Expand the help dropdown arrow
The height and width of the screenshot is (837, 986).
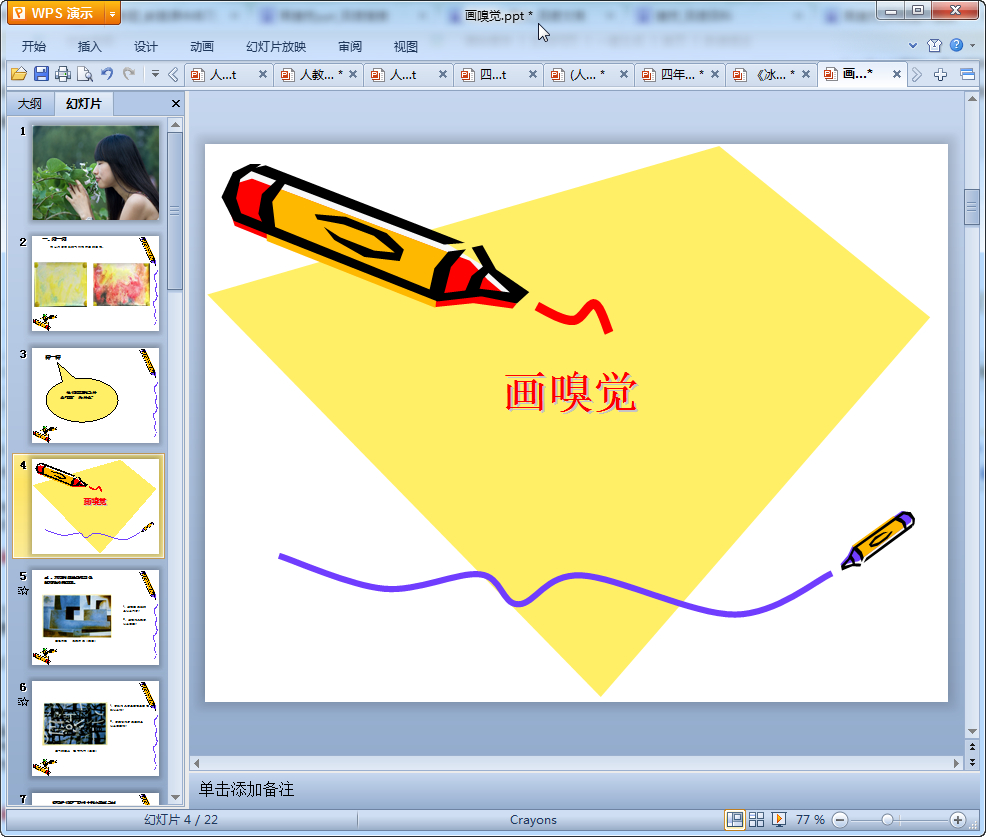tap(973, 45)
